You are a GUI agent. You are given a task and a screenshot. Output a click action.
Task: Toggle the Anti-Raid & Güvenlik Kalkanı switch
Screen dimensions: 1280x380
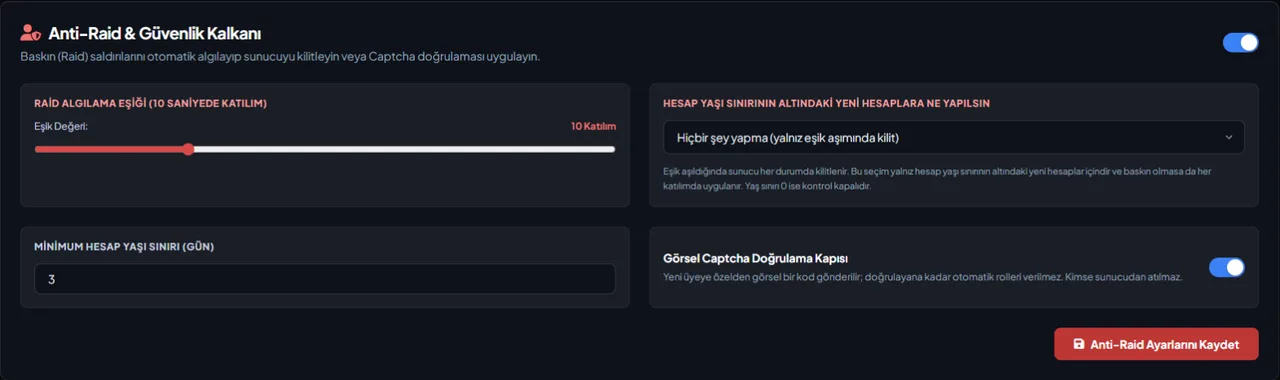[x=1240, y=42]
